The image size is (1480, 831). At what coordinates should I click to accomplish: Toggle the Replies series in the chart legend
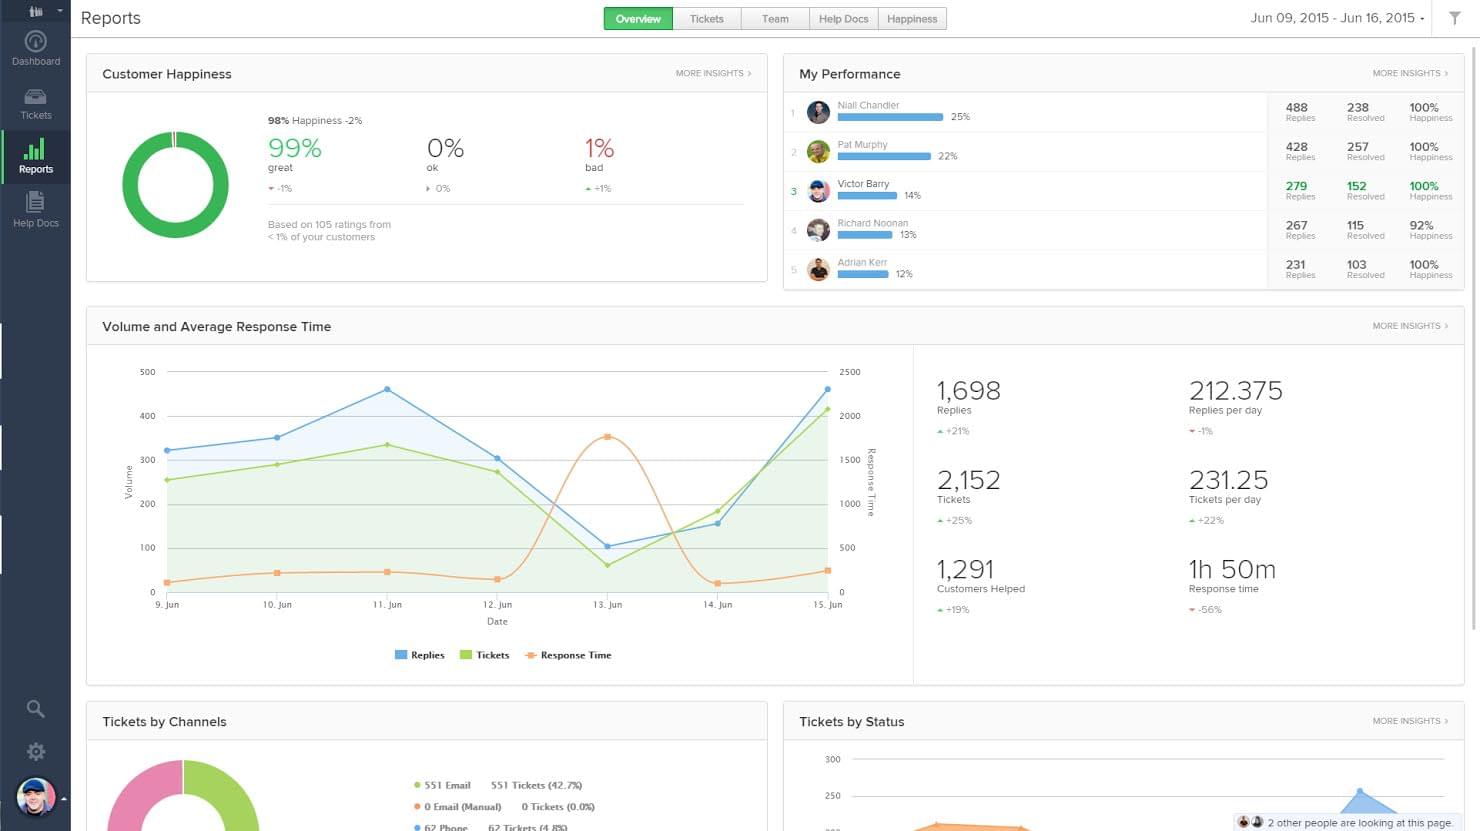coord(419,655)
